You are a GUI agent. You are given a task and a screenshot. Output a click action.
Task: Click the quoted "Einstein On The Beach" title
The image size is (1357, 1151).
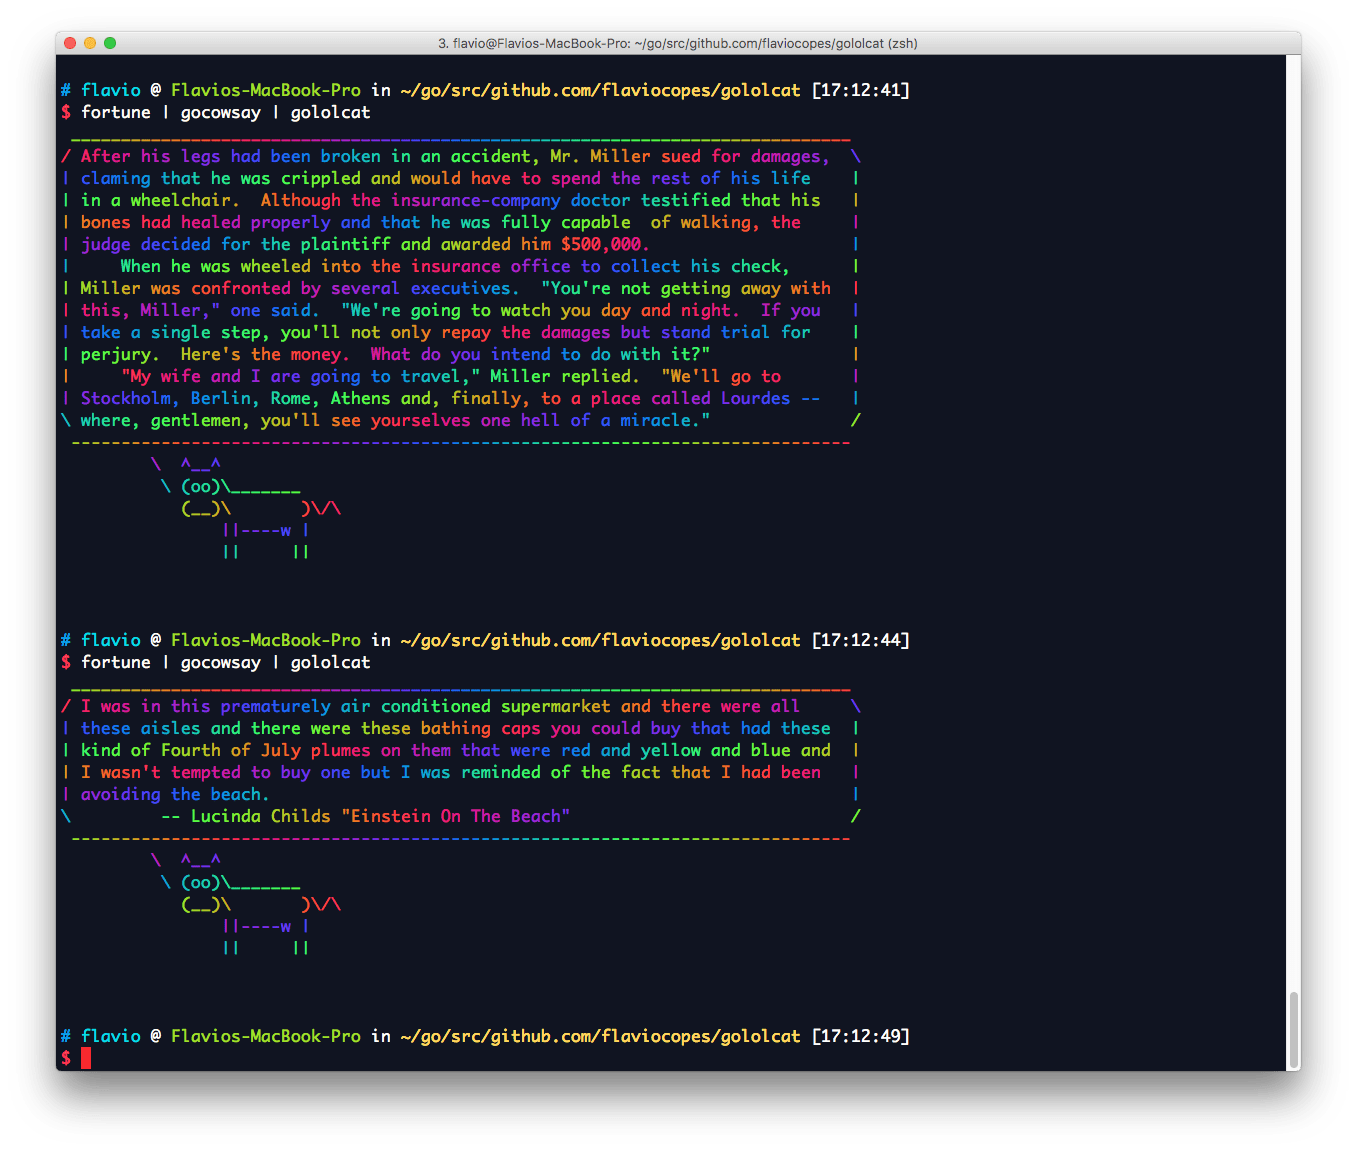point(455,816)
